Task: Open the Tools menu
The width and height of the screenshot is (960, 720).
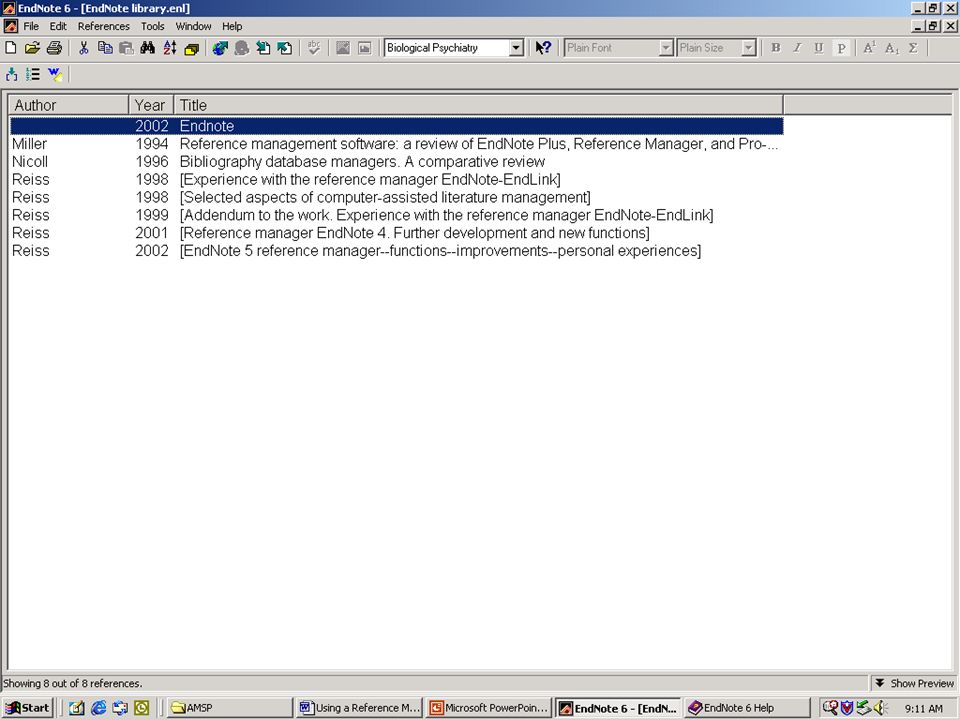Action: [152, 26]
